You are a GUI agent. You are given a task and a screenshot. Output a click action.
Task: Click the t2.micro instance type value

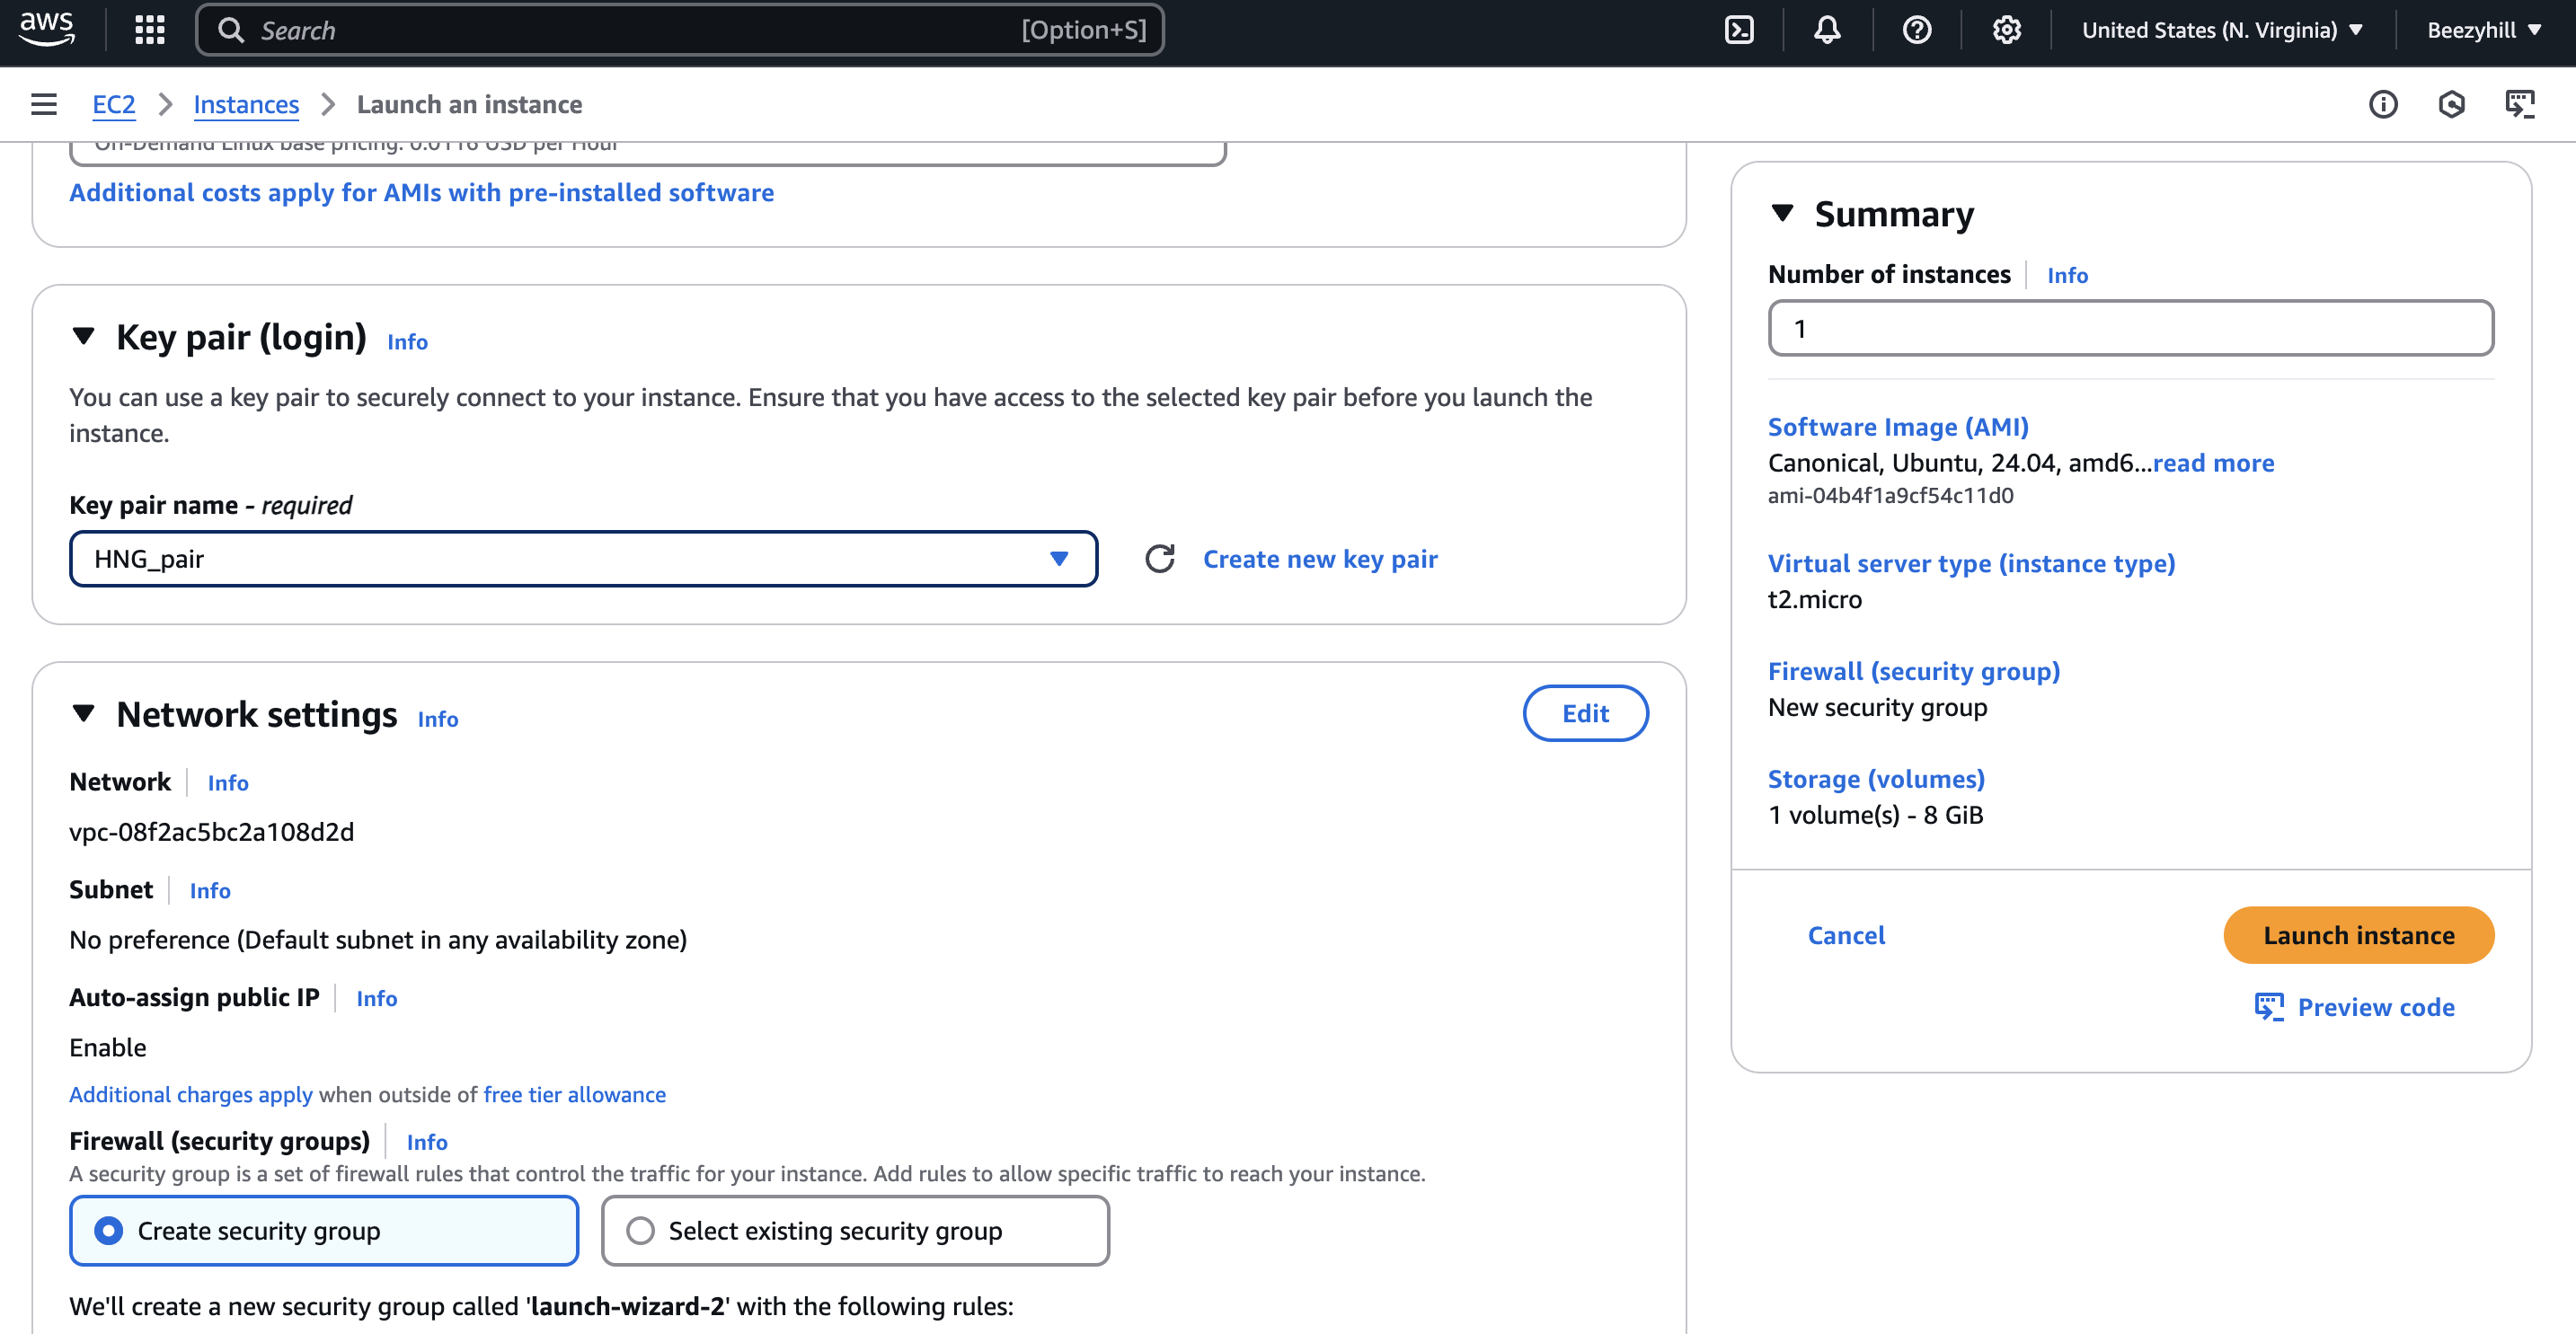pos(1815,599)
